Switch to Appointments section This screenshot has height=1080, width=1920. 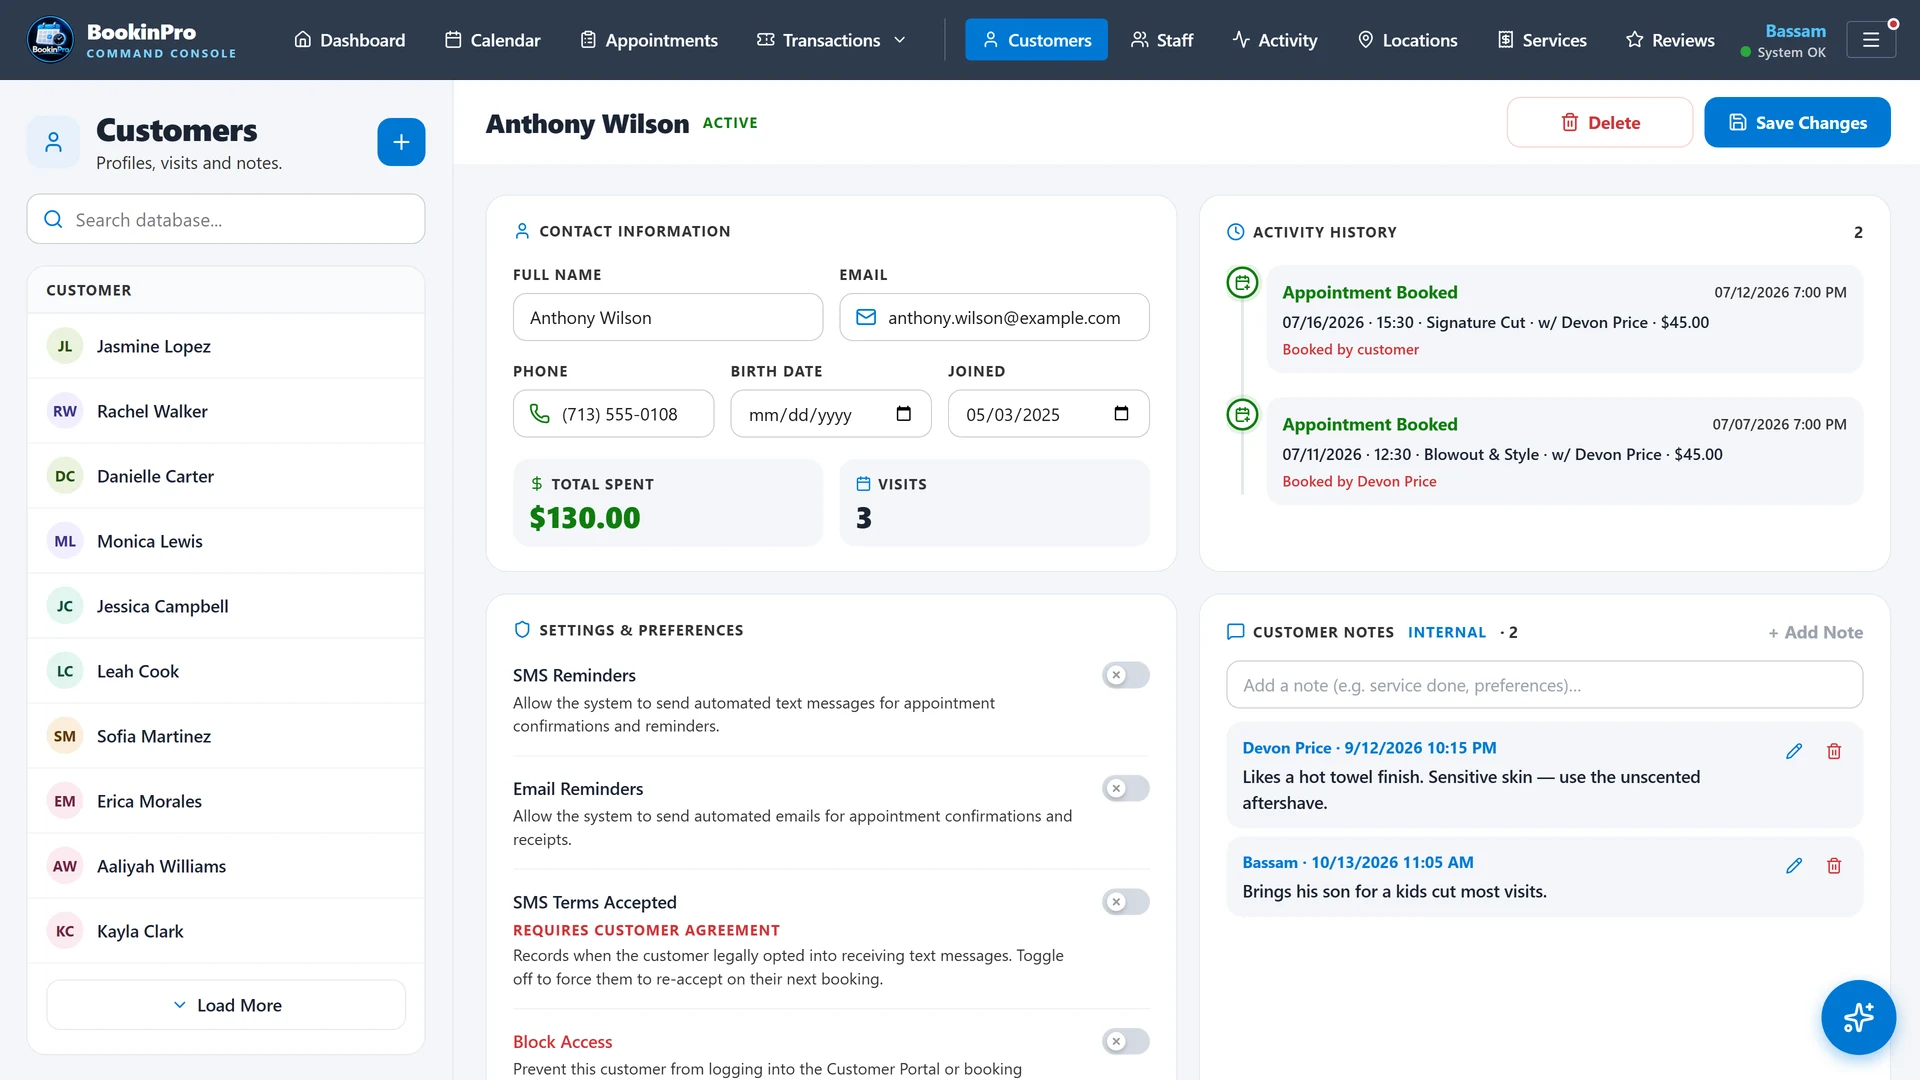pyautogui.click(x=649, y=40)
